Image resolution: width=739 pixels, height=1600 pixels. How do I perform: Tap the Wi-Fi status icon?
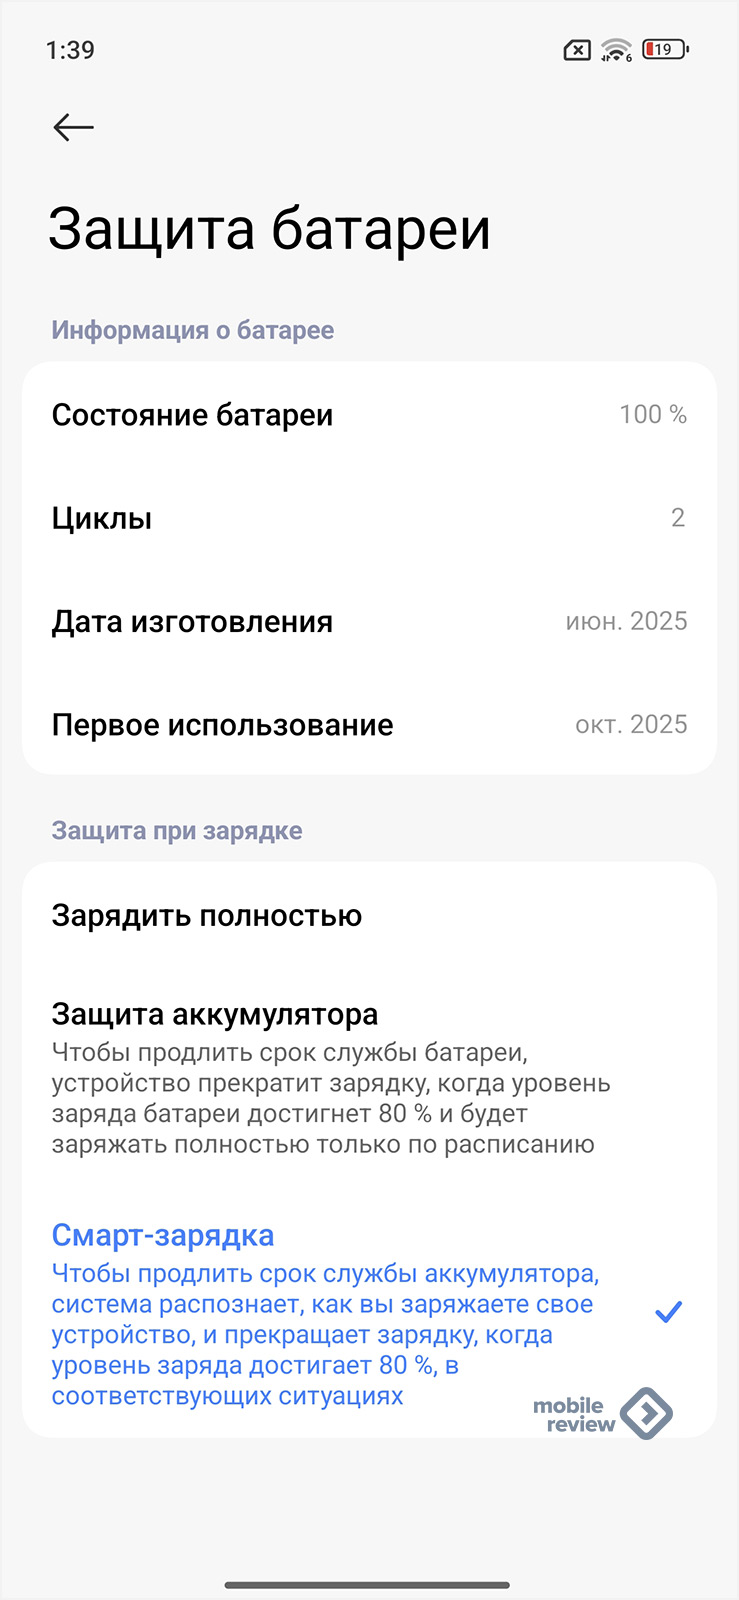[616, 50]
